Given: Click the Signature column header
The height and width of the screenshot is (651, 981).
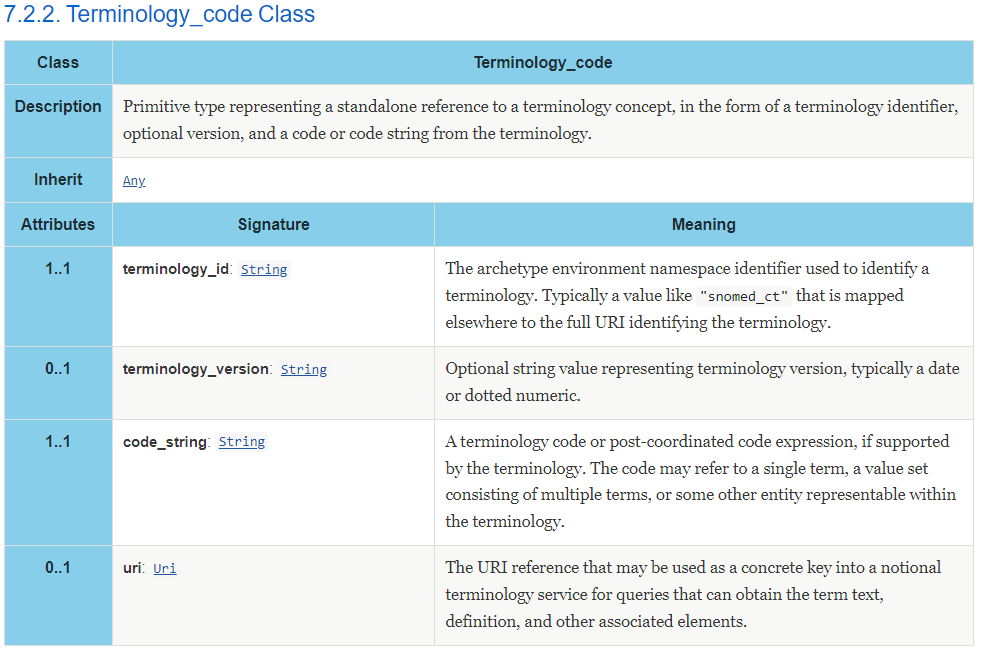Looking at the screenshot, I should click(x=273, y=225).
